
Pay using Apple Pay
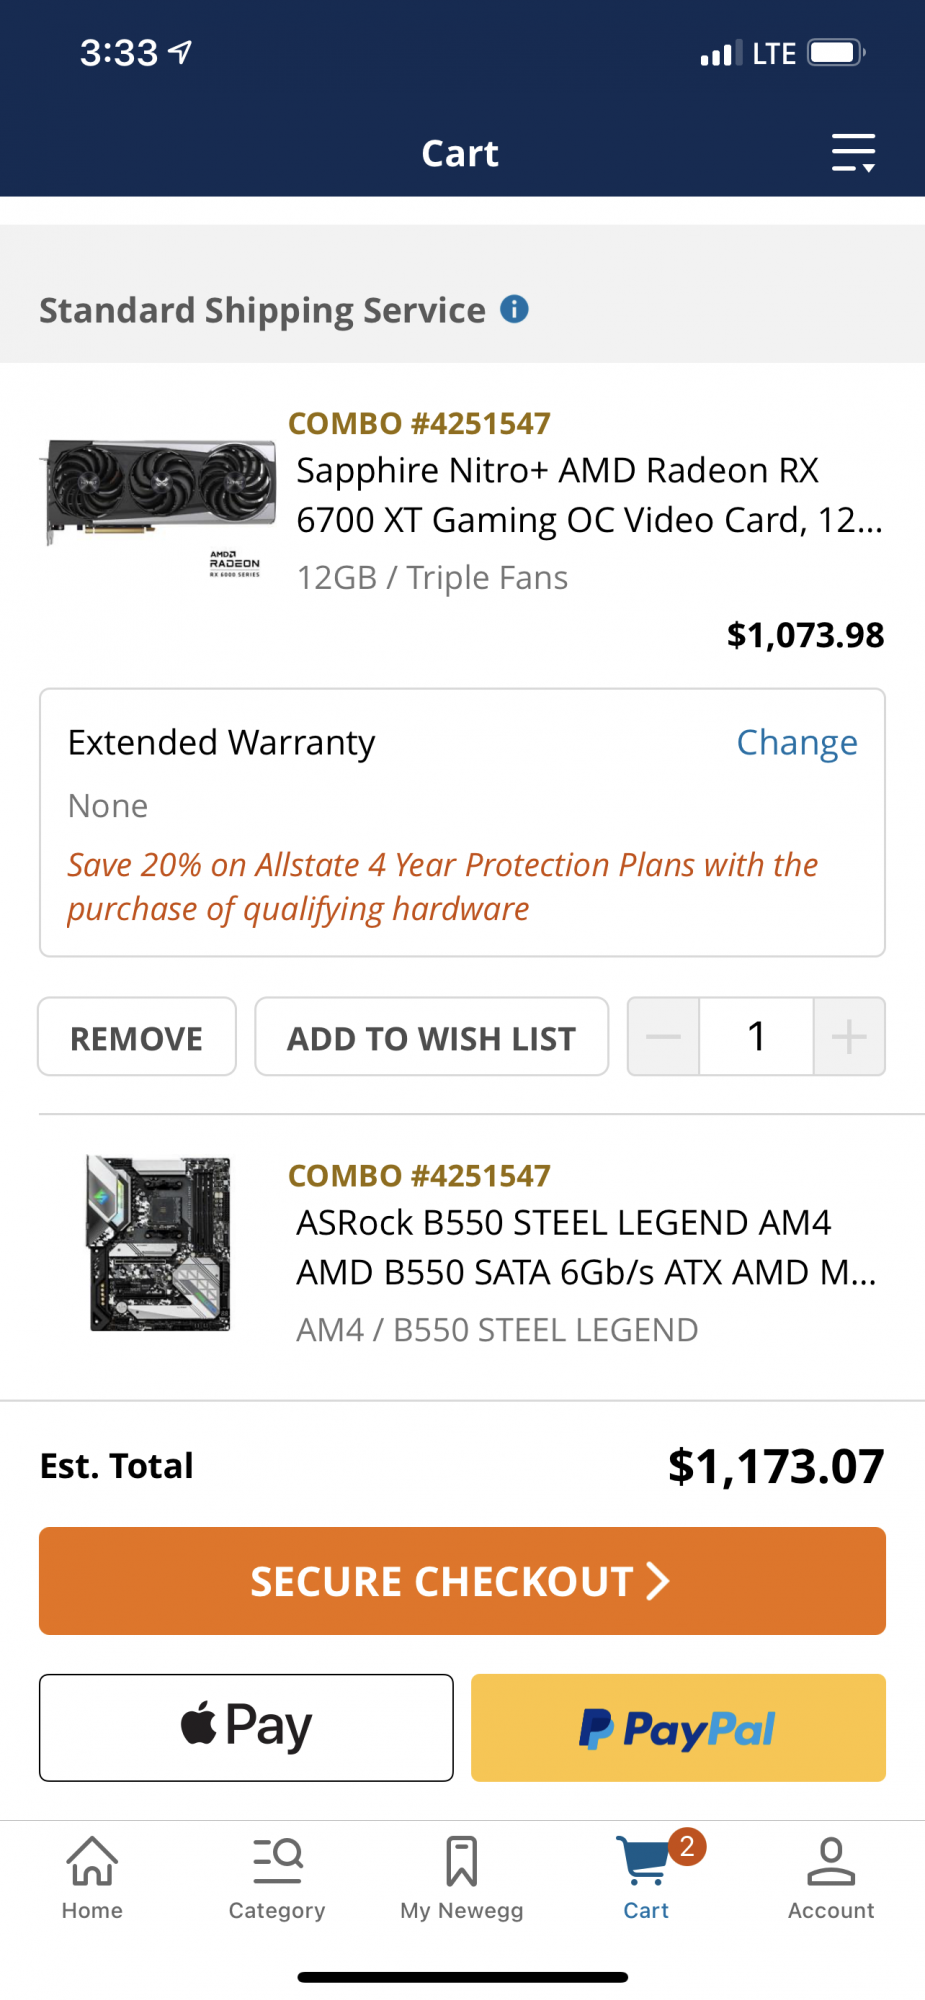coord(246,1727)
